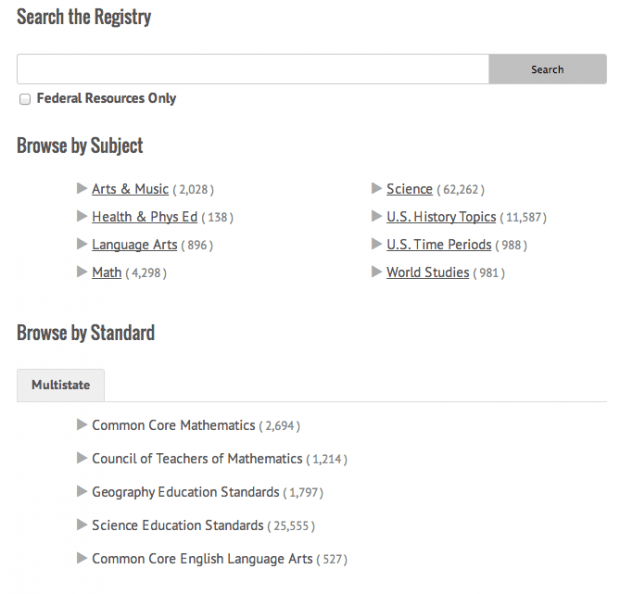Open the Arts & Music link
The width and height of the screenshot is (620, 594).
pyautogui.click(x=130, y=189)
